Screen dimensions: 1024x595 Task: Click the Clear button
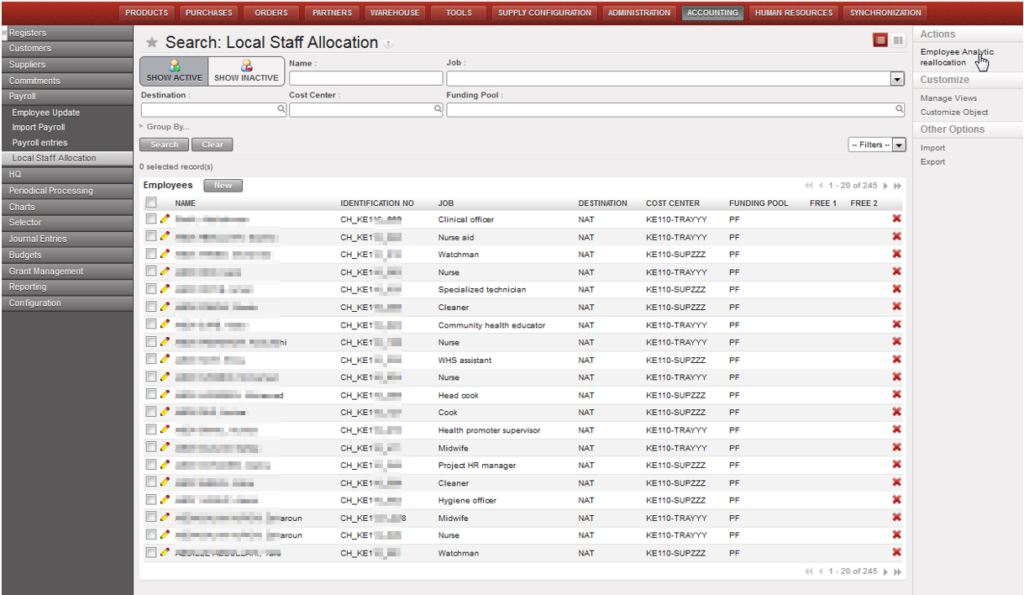(212, 145)
